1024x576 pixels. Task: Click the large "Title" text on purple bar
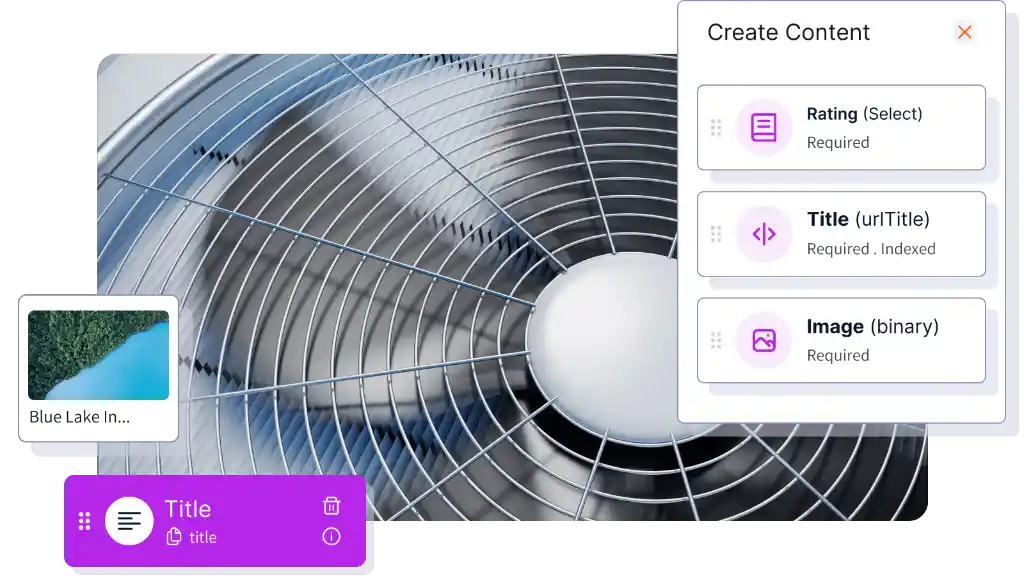click(x=188, y=509)
